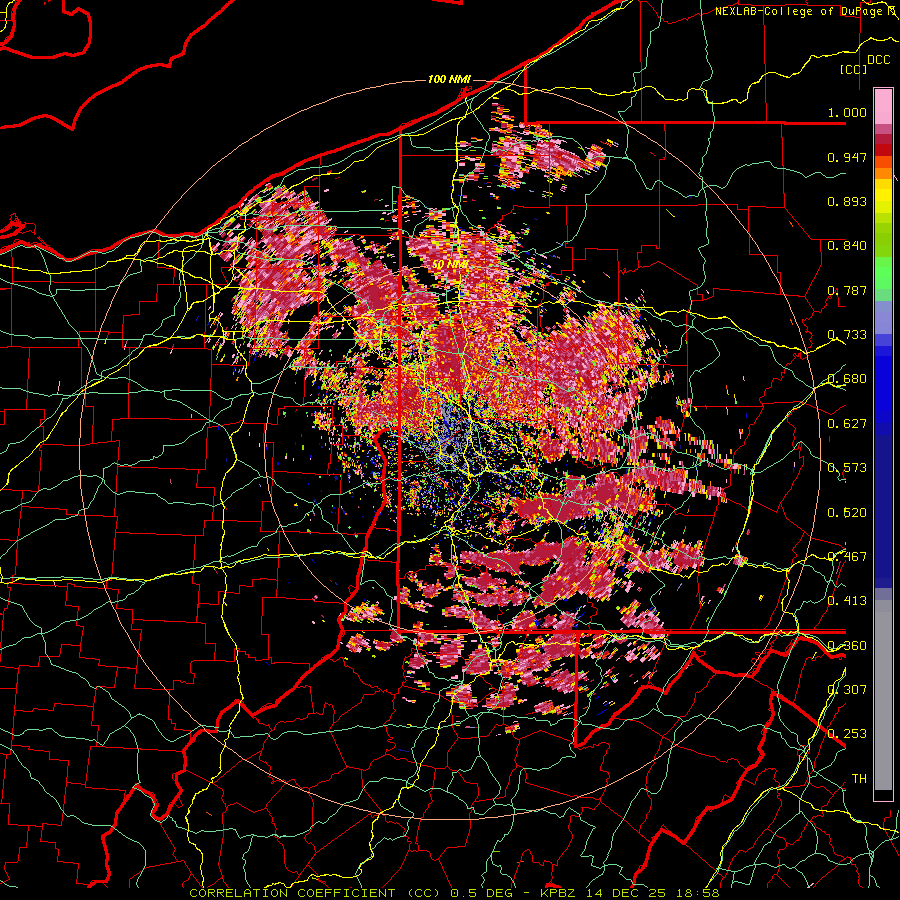Select the 0.573 legend value
900x900 pixels.
(x=847, y=468)
